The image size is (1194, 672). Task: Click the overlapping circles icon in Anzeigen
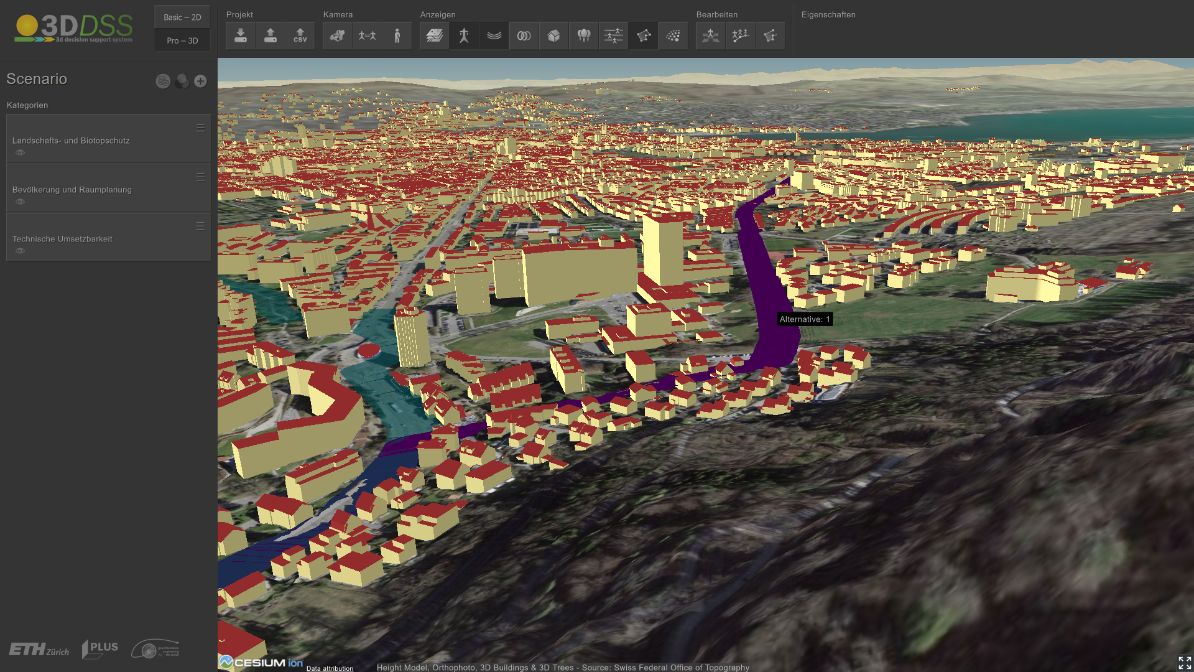[523, 36]
